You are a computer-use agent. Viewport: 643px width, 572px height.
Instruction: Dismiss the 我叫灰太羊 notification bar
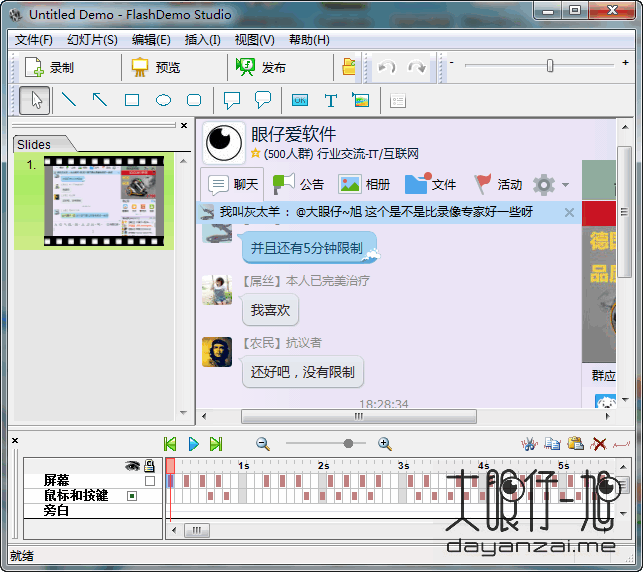pyautogui.click(x=569, y=212)
